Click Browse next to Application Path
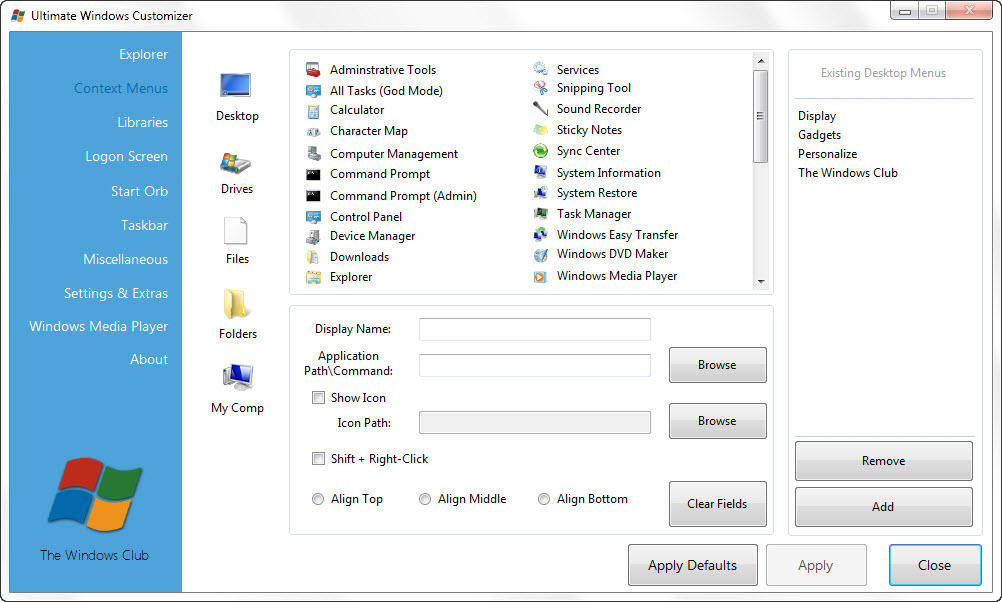1002x602 pixels. [x=717, y=364]
